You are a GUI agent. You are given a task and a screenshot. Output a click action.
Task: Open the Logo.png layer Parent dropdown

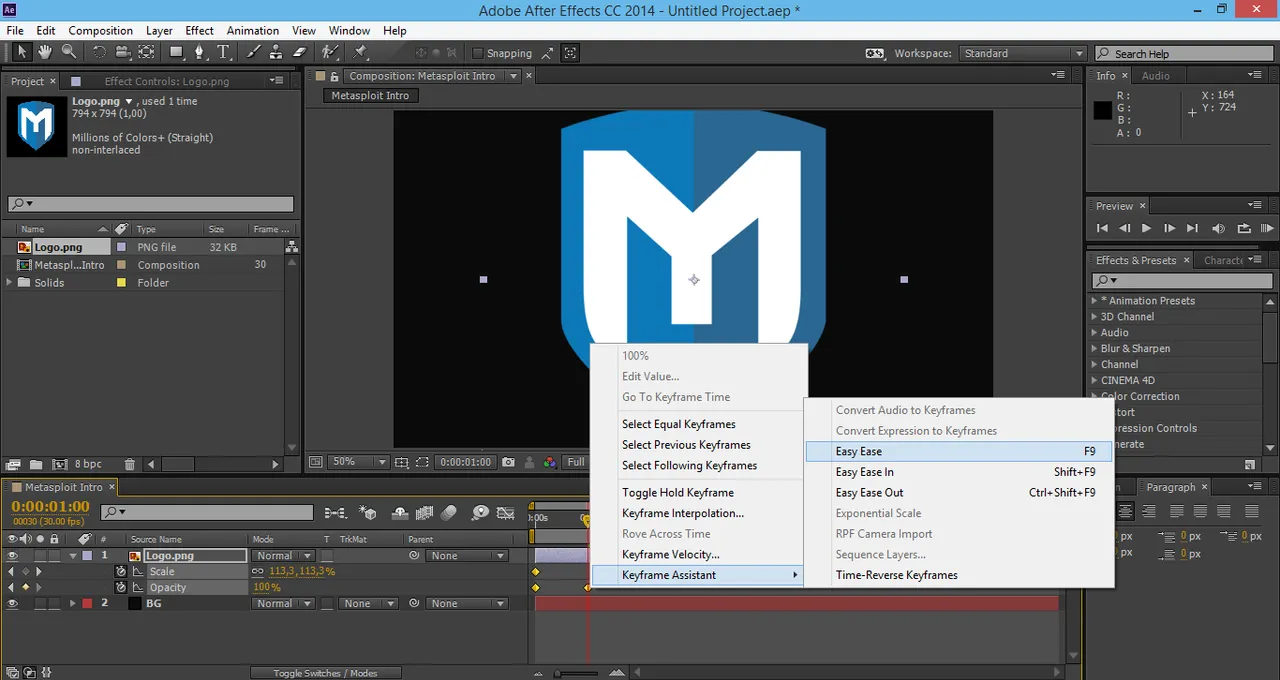point(468,556)
